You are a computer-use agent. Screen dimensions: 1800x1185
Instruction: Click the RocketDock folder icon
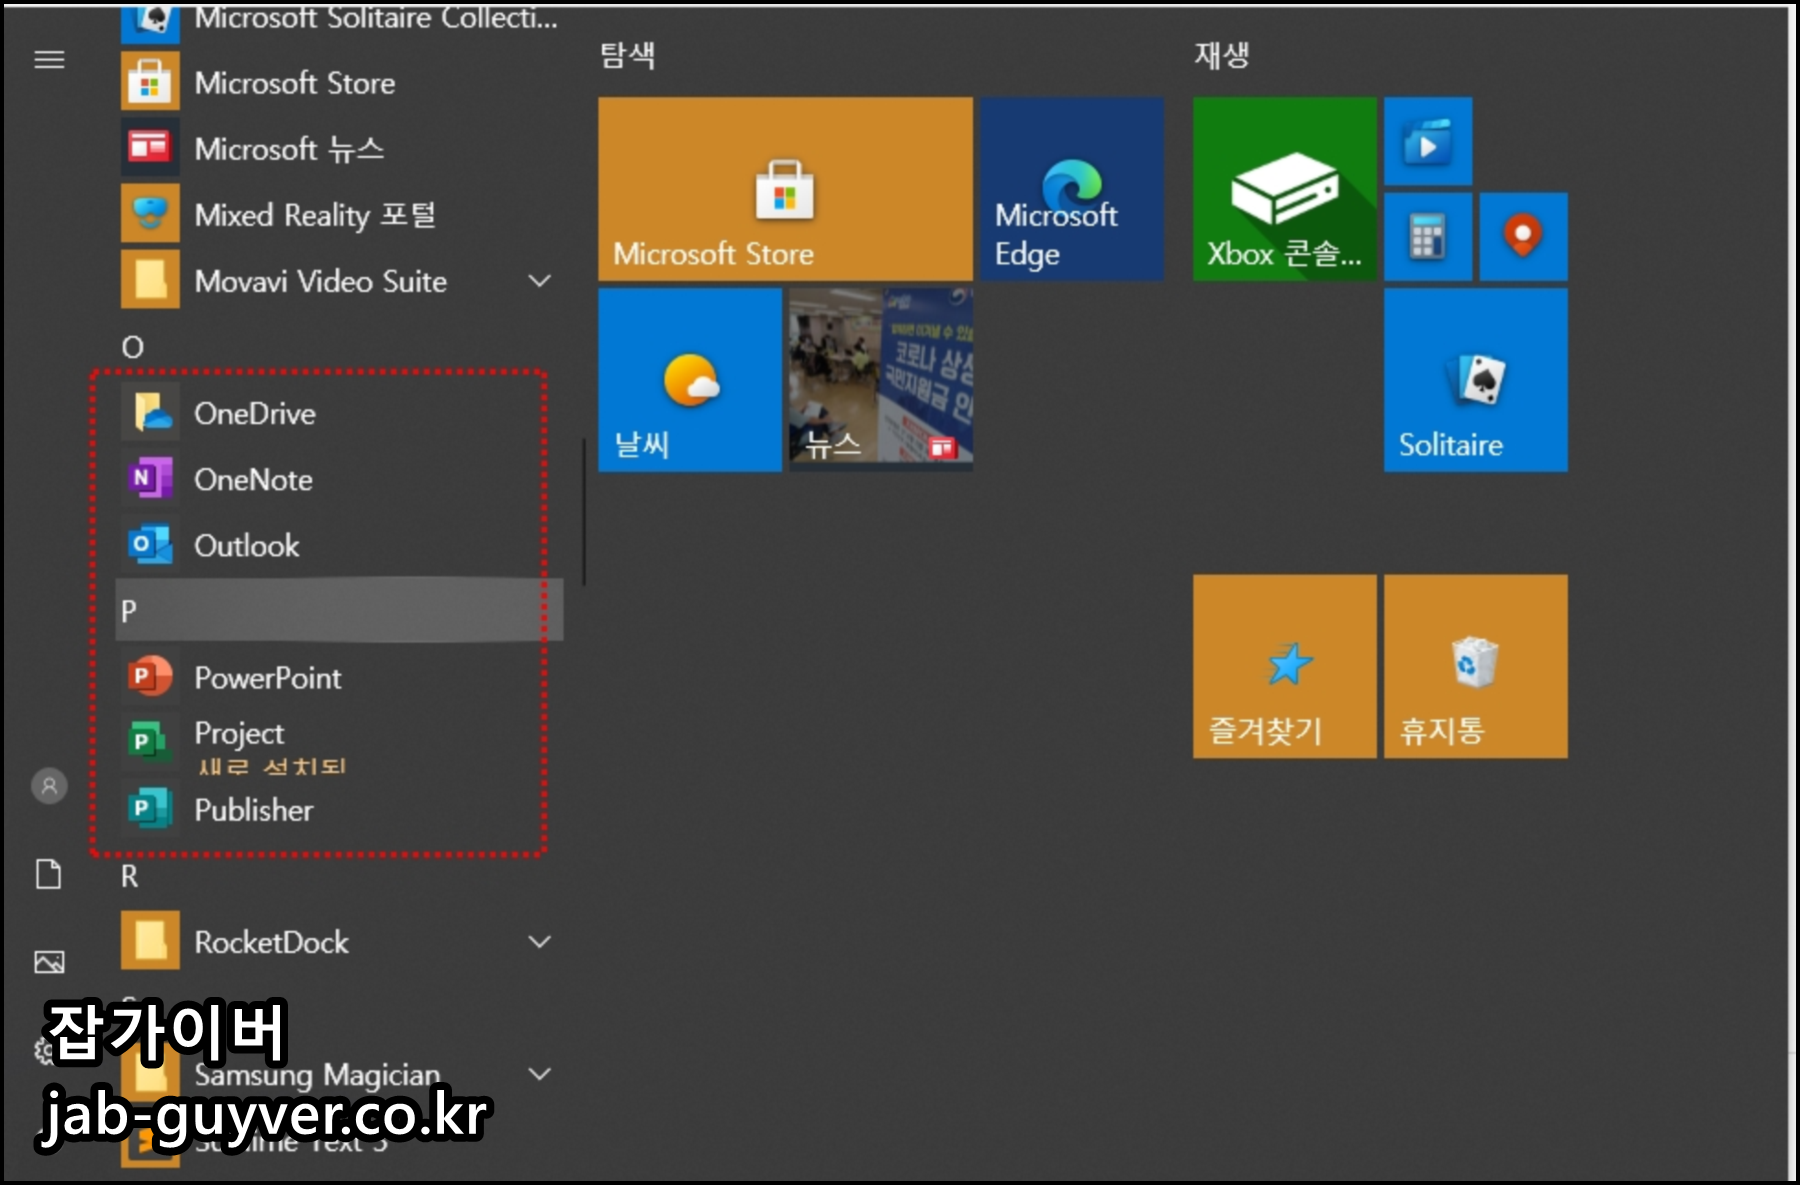pos(150,940)
